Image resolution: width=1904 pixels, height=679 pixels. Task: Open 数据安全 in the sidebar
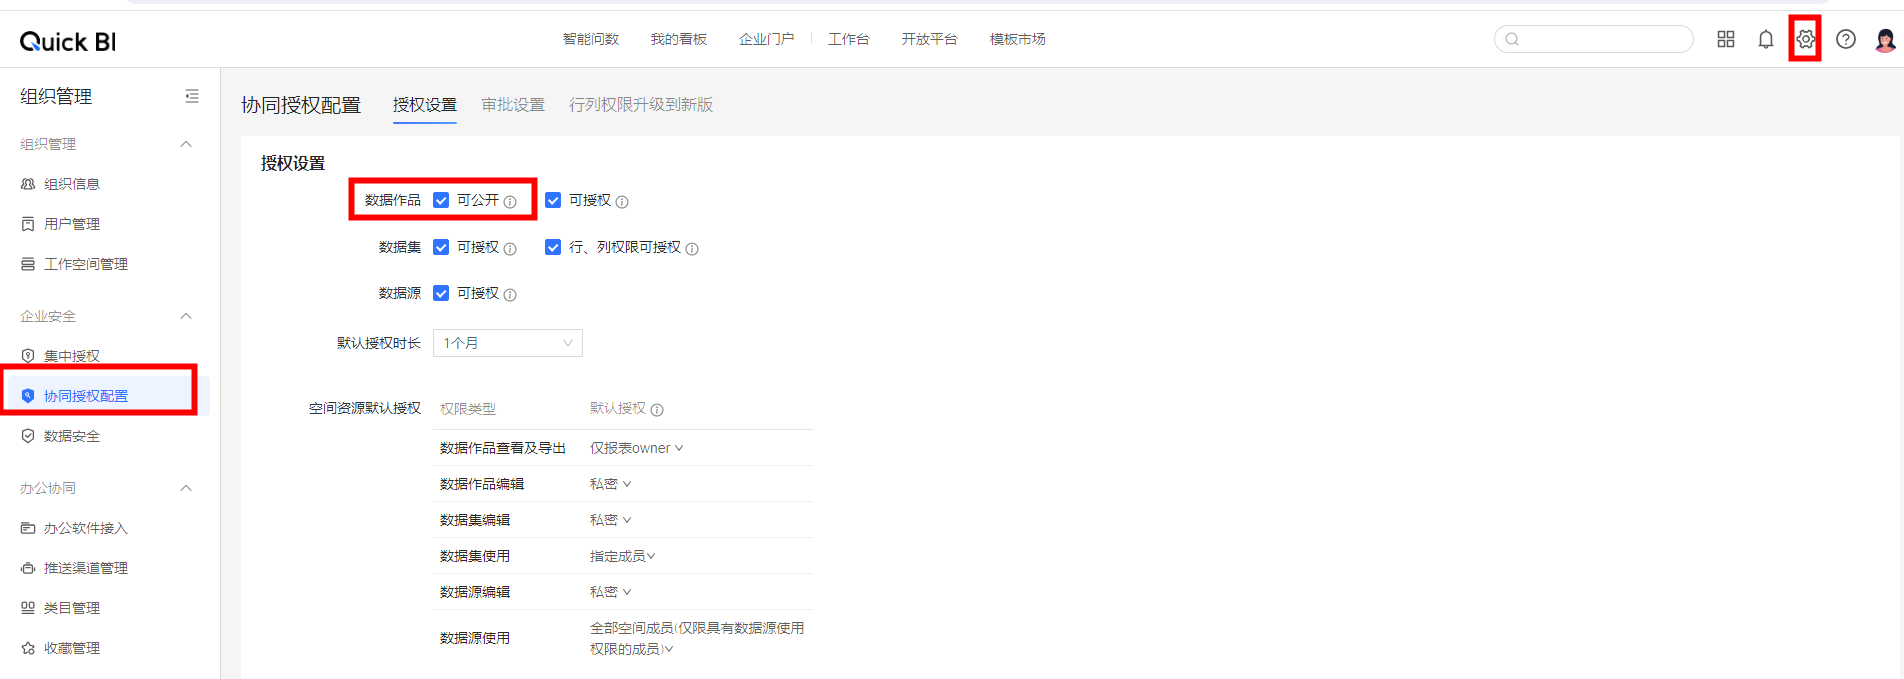(x=71, y=436)
